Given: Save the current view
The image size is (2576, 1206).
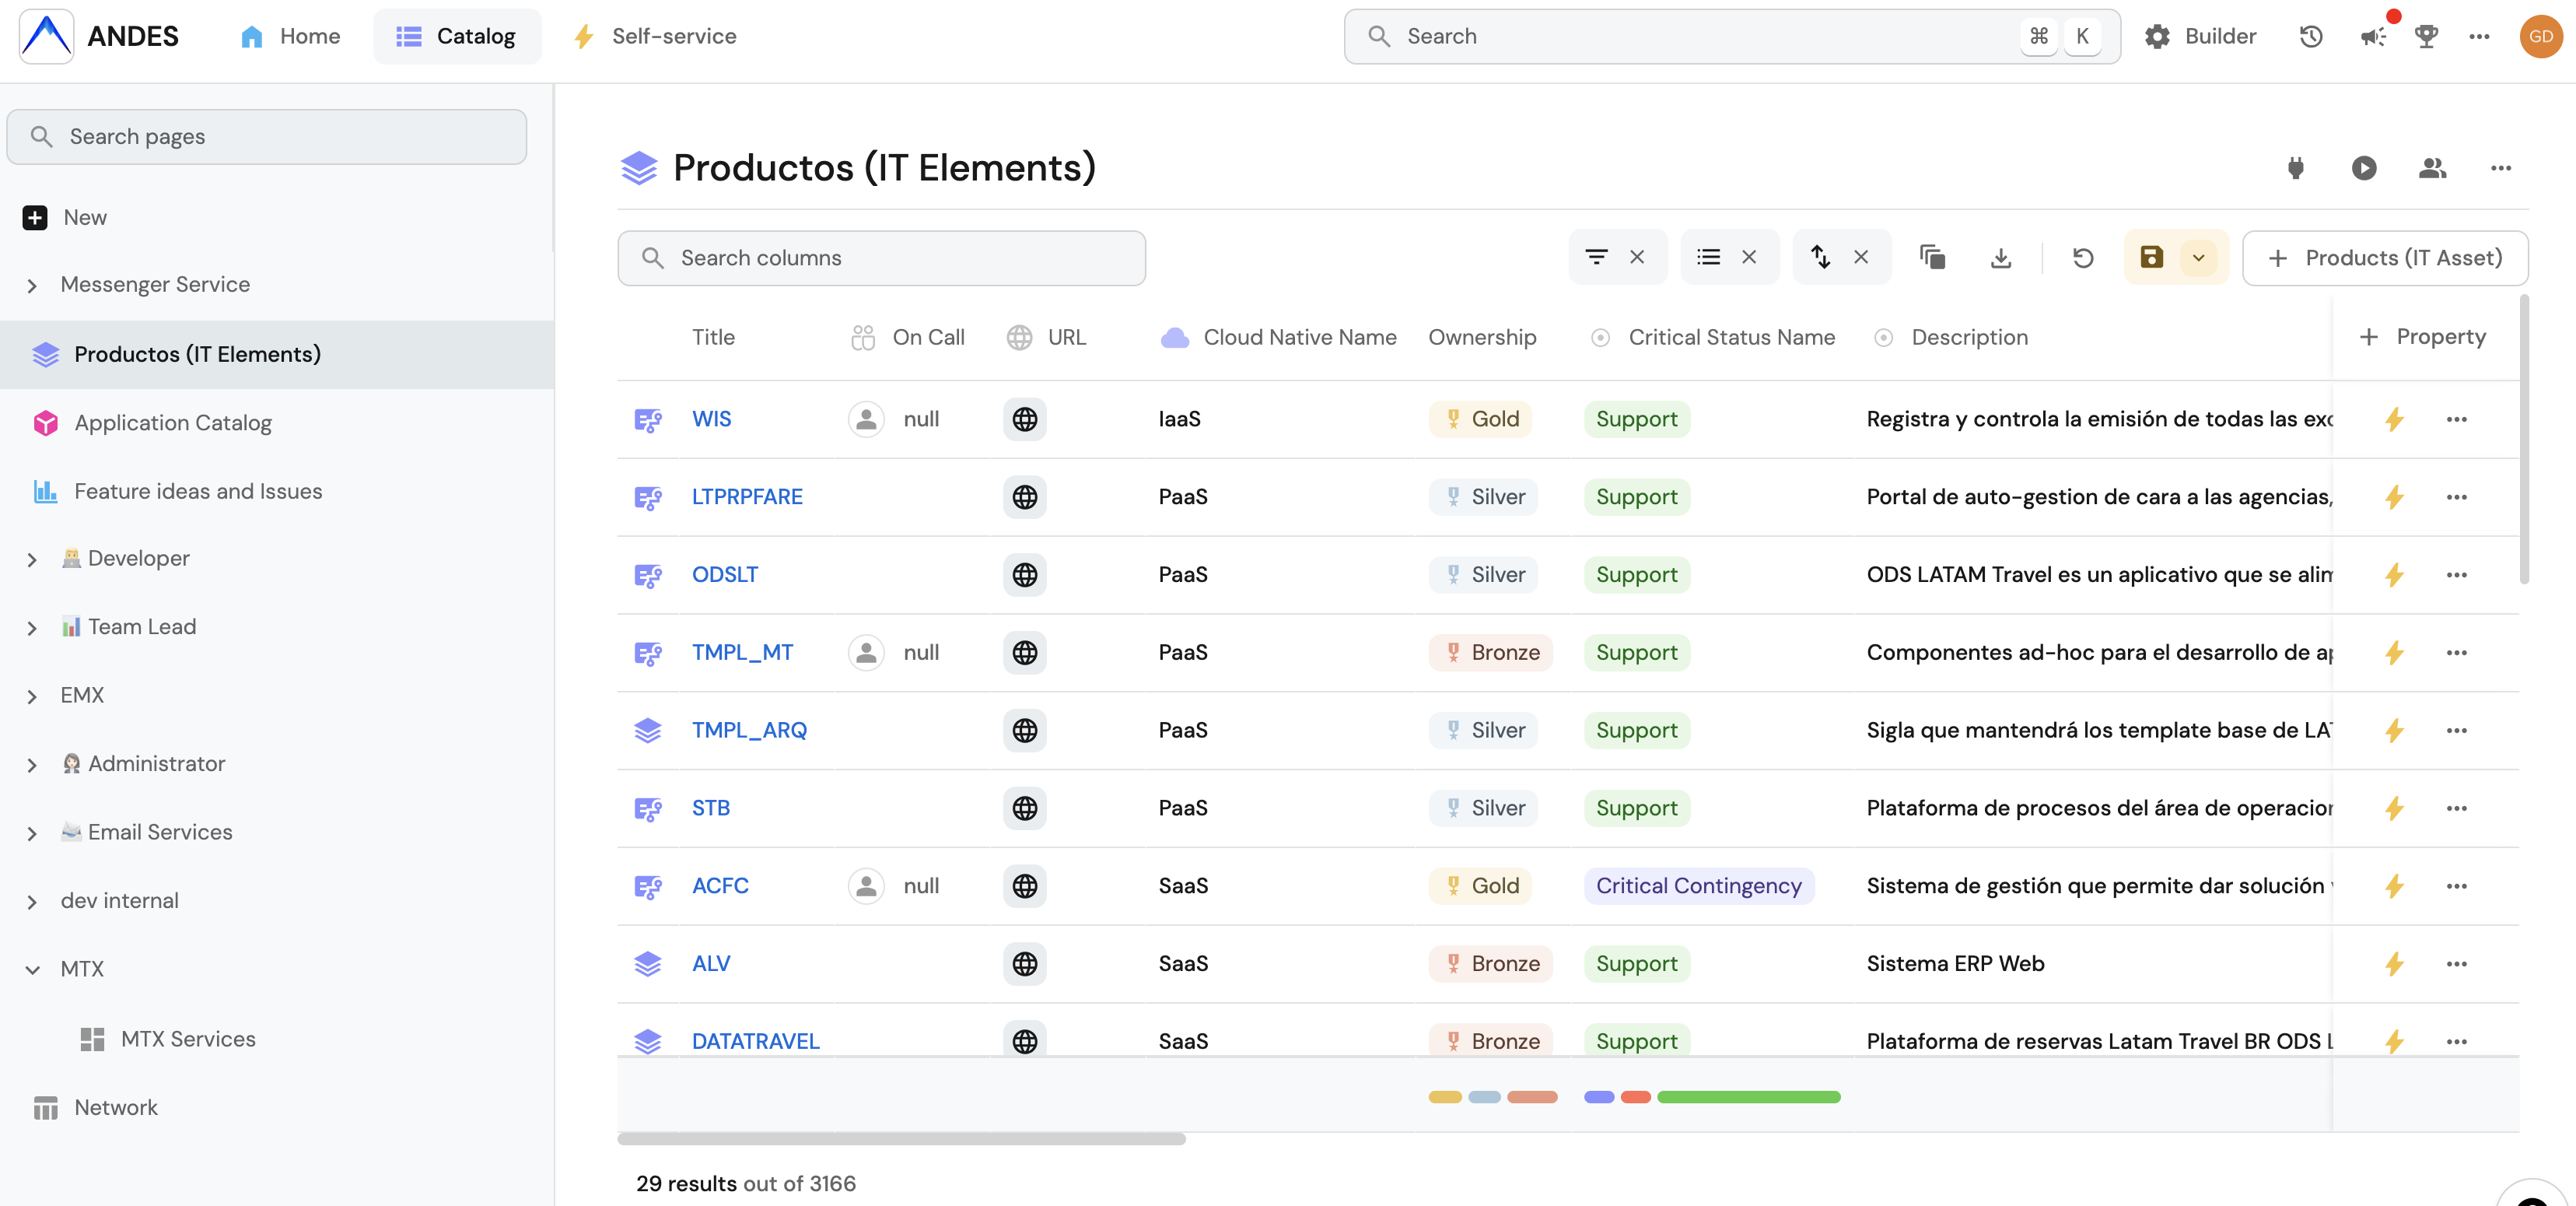Looking at the screenshot, I should coord(2151,258).
